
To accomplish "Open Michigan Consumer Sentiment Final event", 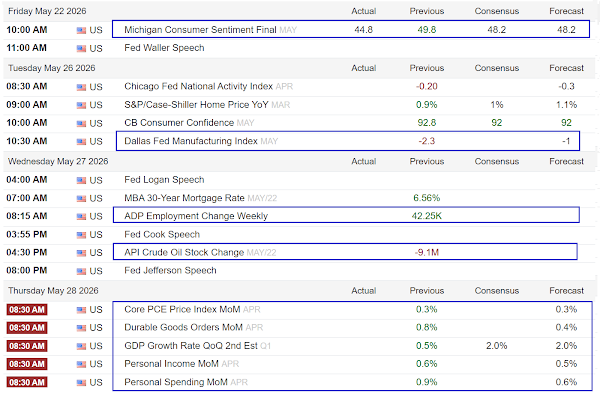I will point(200,30).
